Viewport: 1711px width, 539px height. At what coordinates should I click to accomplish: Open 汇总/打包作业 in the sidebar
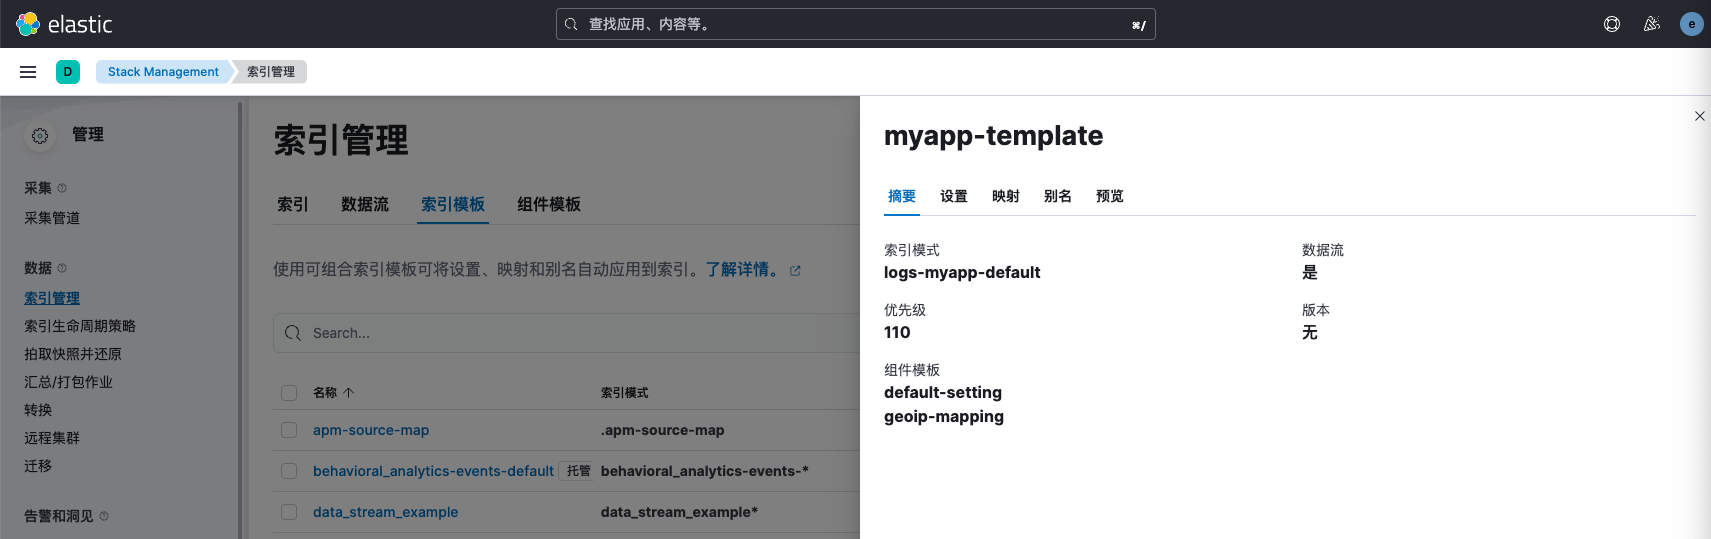pos(68,382)
